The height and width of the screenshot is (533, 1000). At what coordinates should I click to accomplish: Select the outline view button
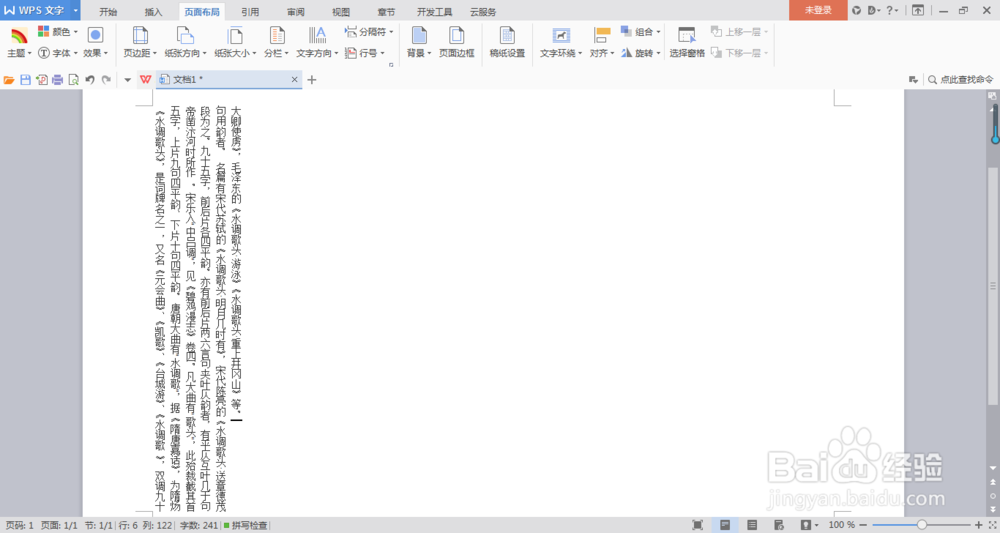[x=752, y=525]
